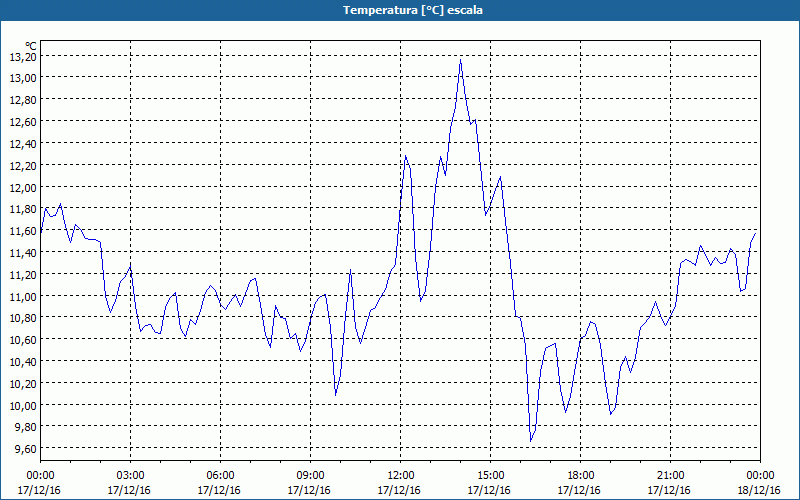Viewport: 800px width, 500px height.
Task: Click the 12:00 time label
Action: (x=401, y=476)
